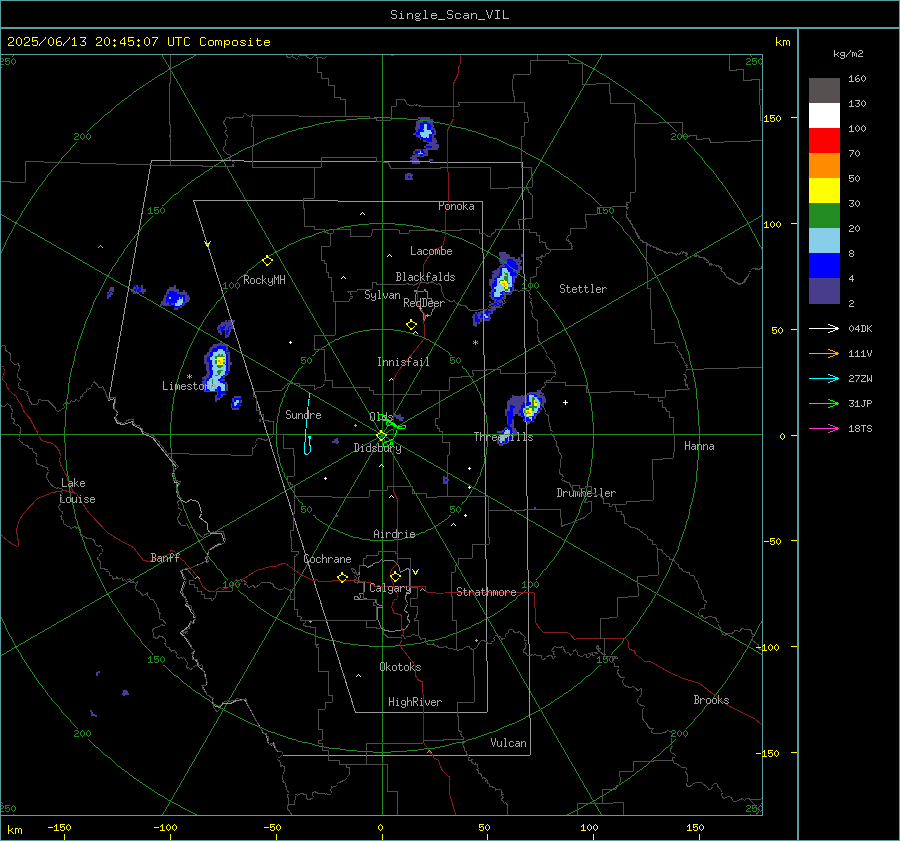The width and height of the screenshot is (900, 841).
Task: Click the magenta 18TS arrow in legend
Action: [824, 428]
